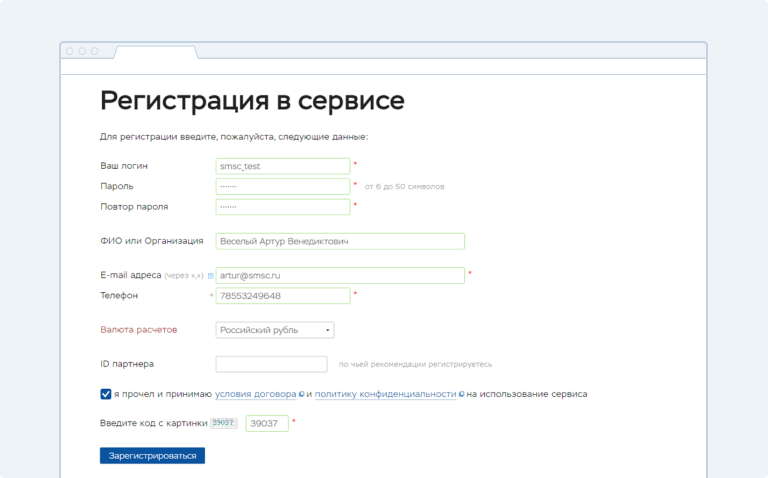
Task: Click the external link icon after условия договора
Action: 301,394
